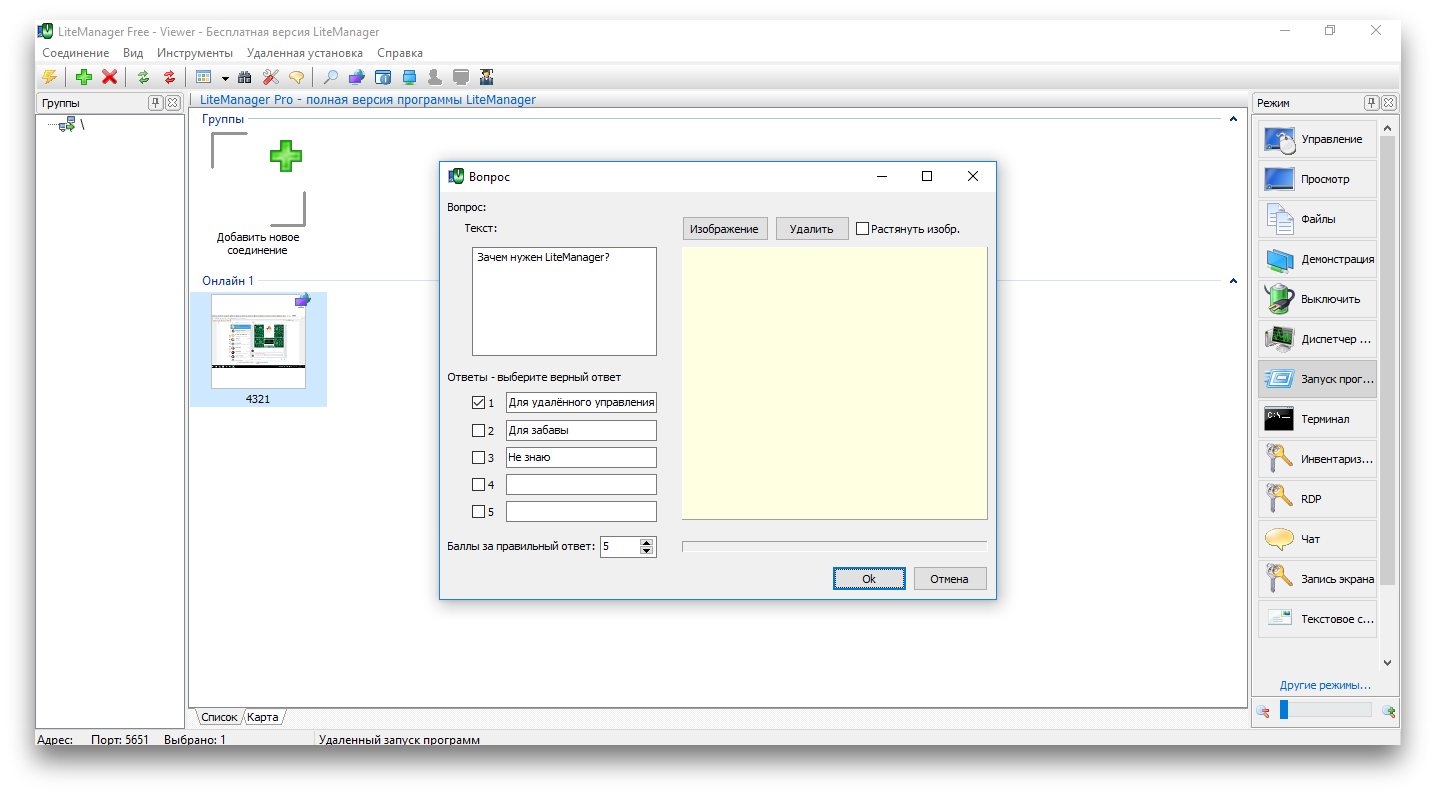Enable the Растянуть изобр. checkbox
The height and width of the screenshot is (795, 1436).
[862, 229]
